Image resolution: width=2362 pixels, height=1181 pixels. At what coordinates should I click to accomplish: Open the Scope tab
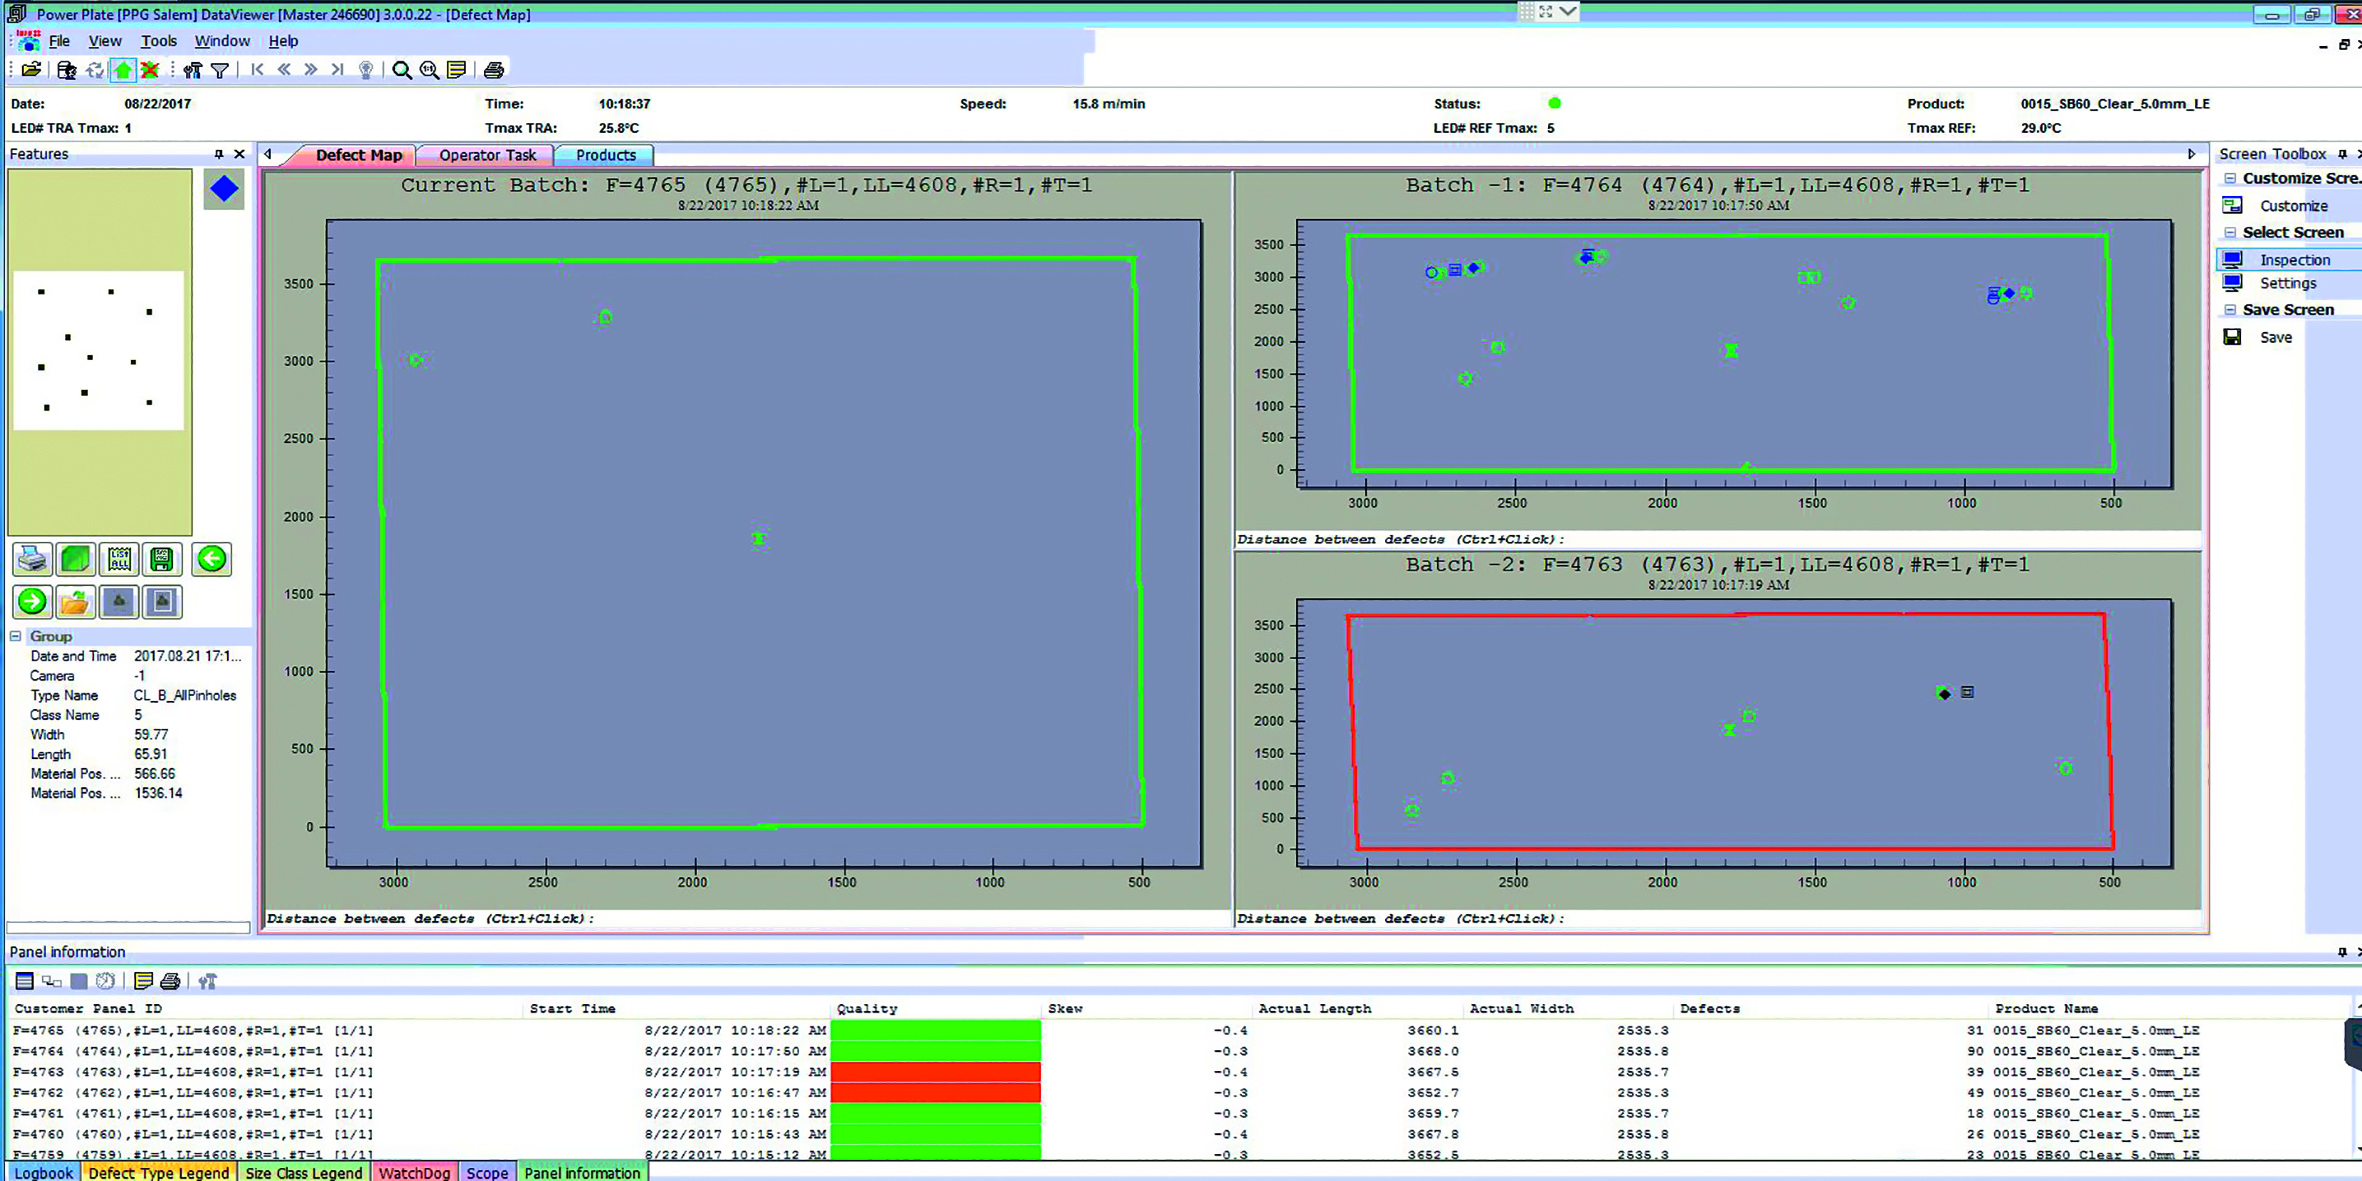tap(487, 1172)
